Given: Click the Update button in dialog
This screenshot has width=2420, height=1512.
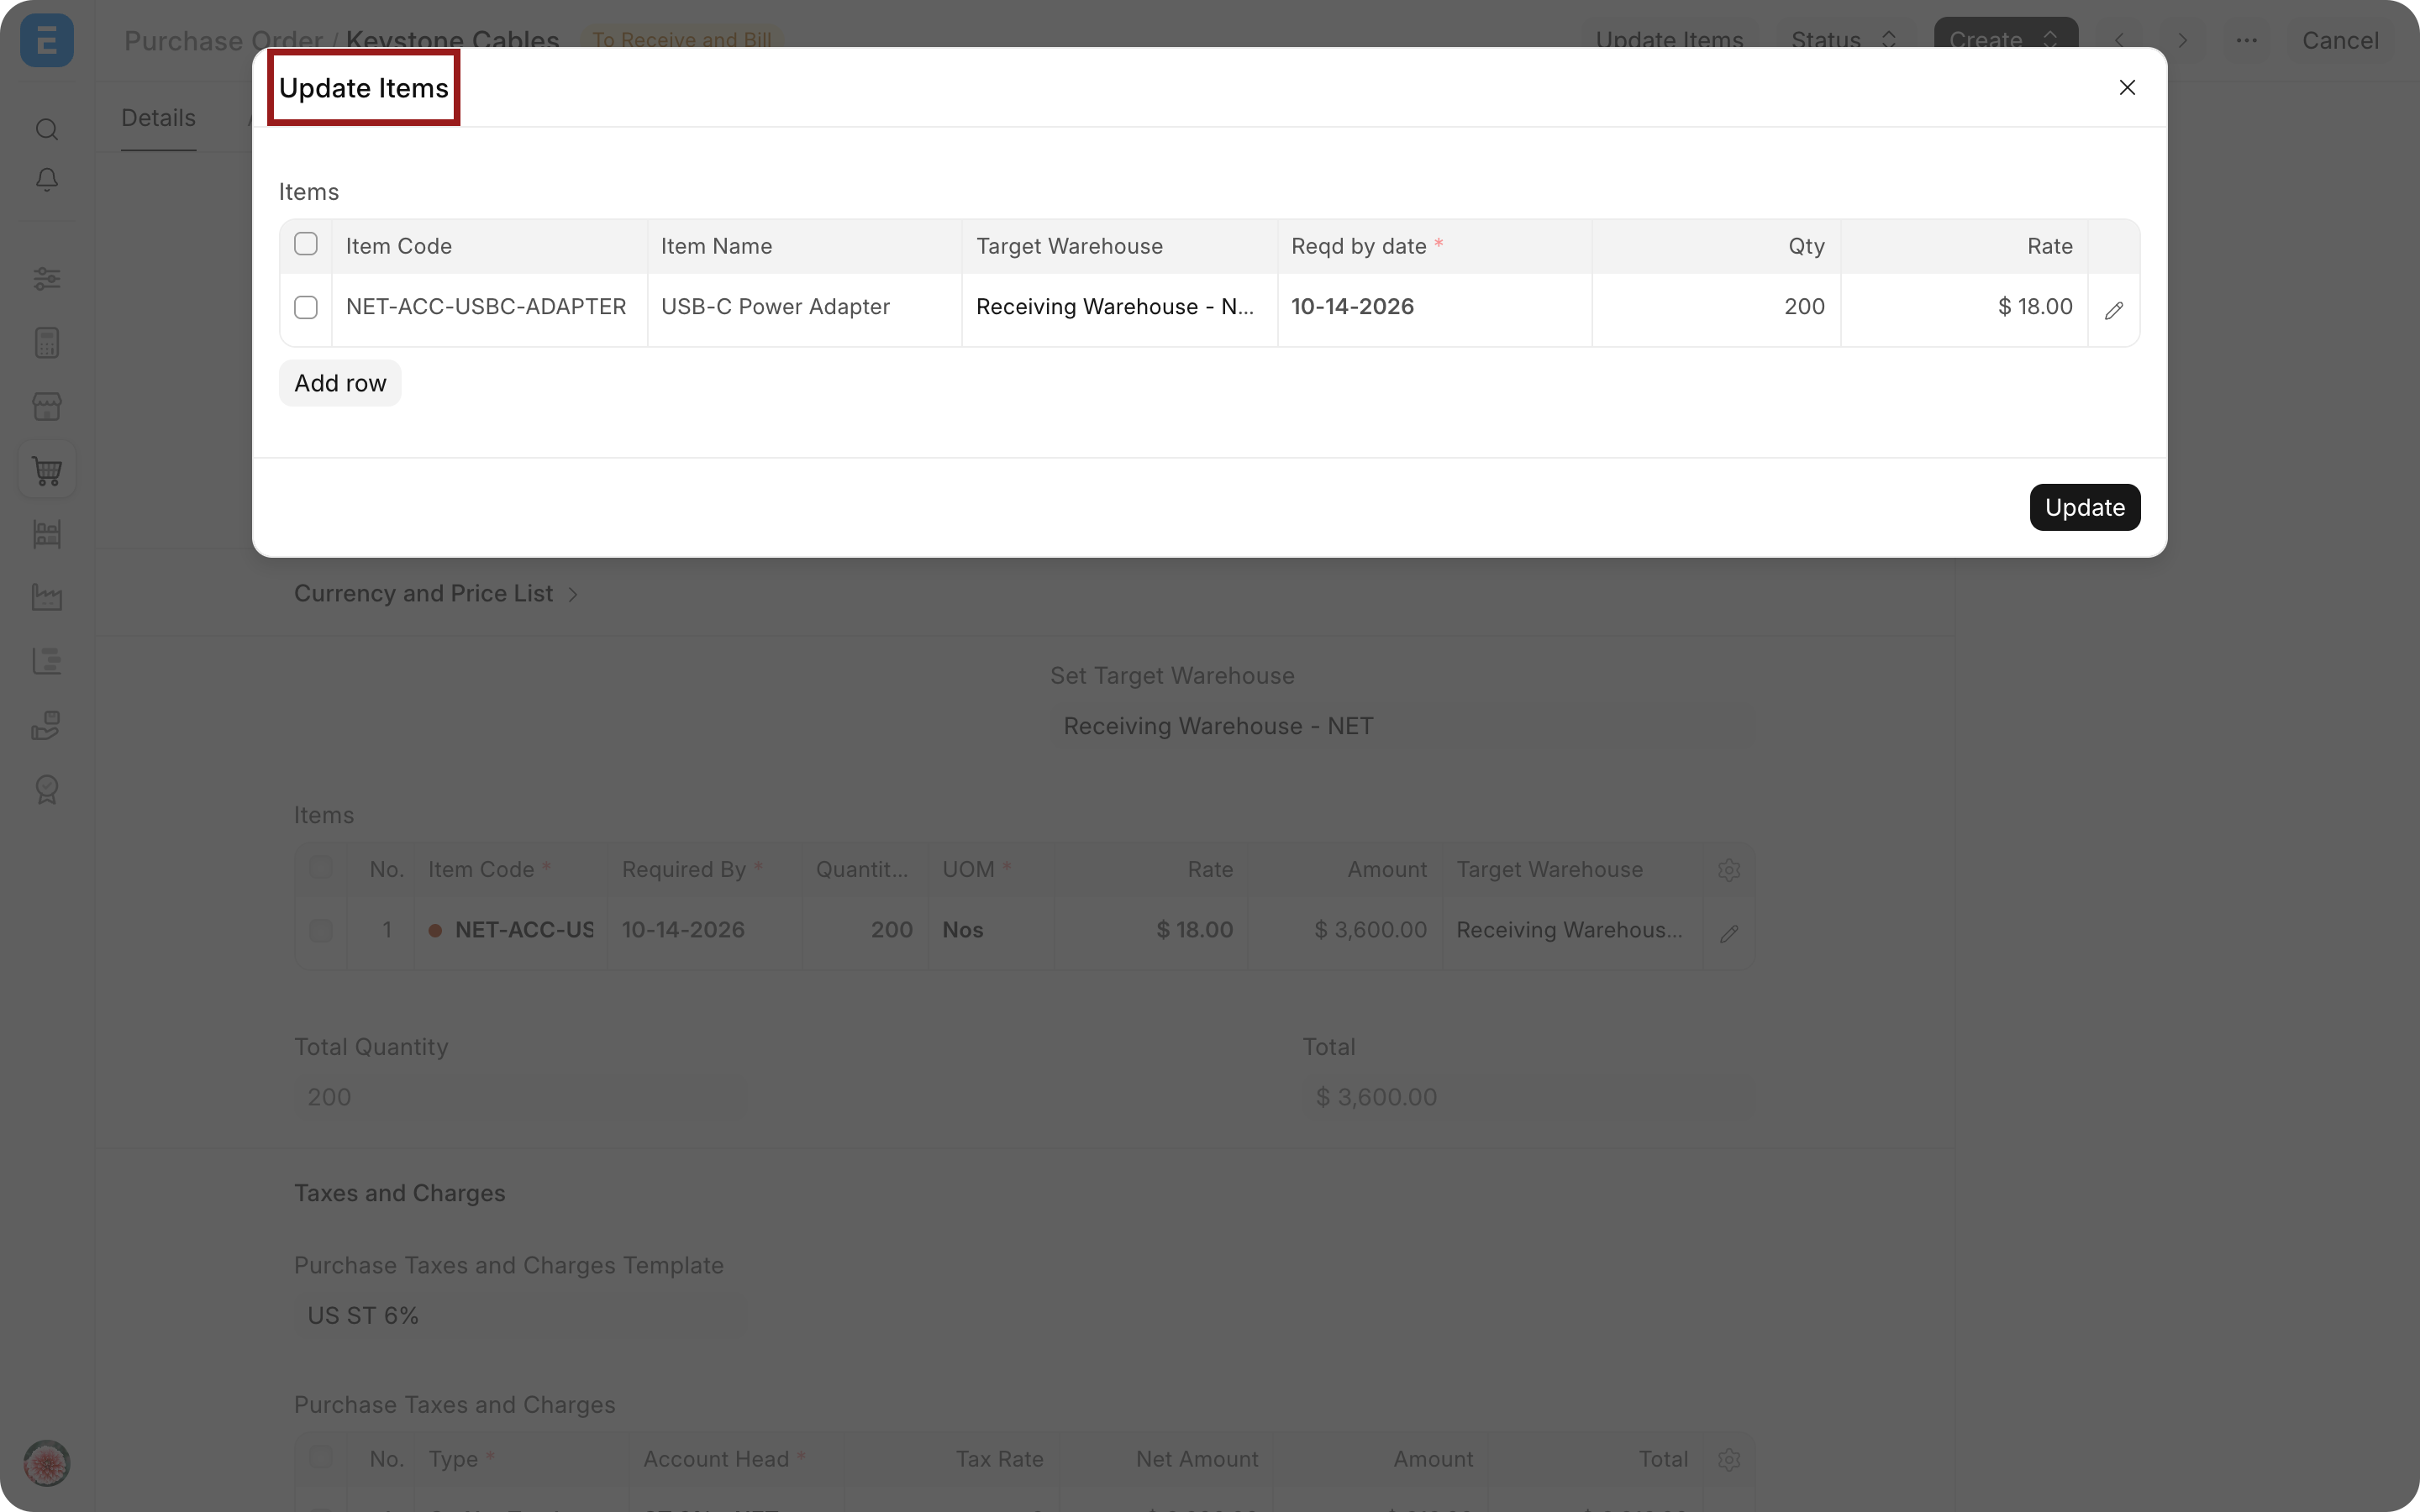Looking at the screenshot, I should tap(2084, 507).
